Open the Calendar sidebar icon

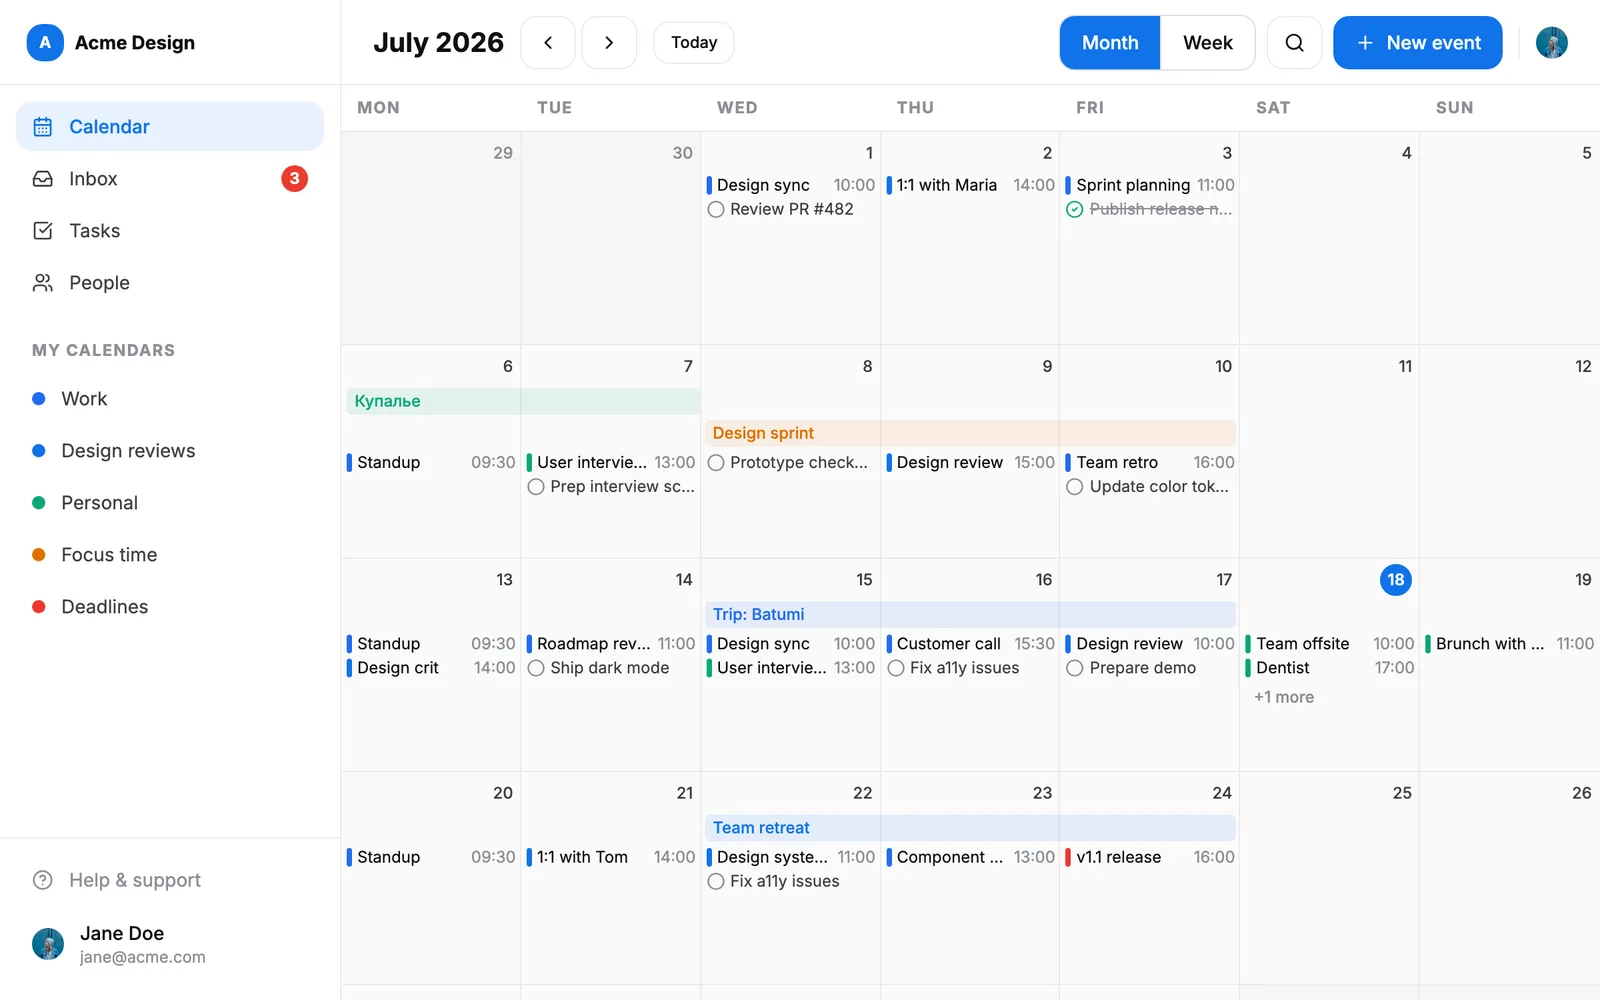[43, 127]
